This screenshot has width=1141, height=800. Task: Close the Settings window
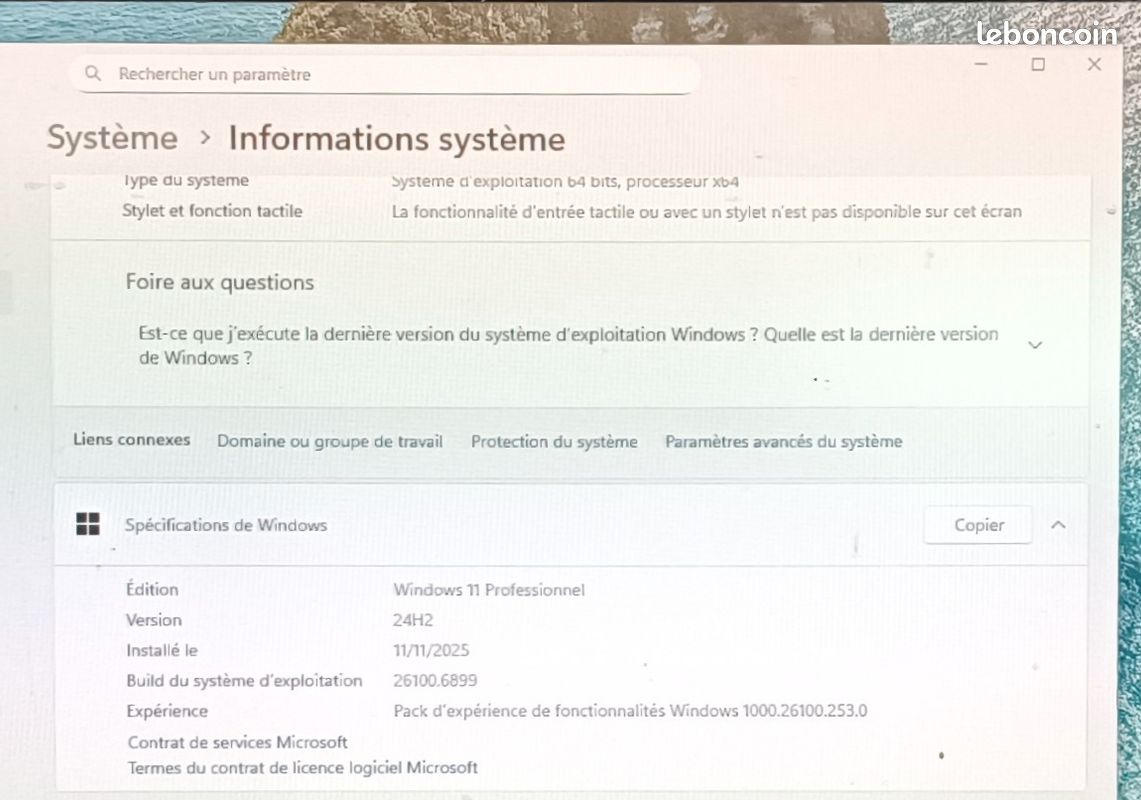click(x=1094, y=64)
